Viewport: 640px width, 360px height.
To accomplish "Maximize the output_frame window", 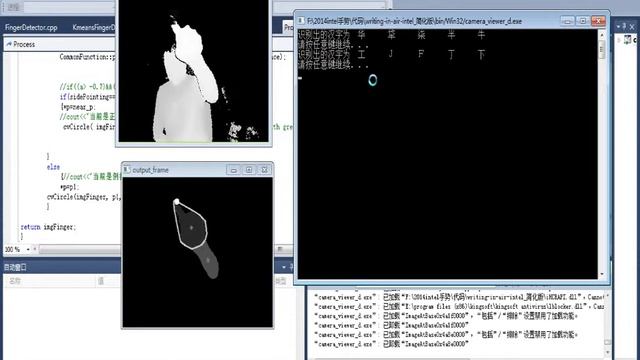I will (x=249, y=170).
